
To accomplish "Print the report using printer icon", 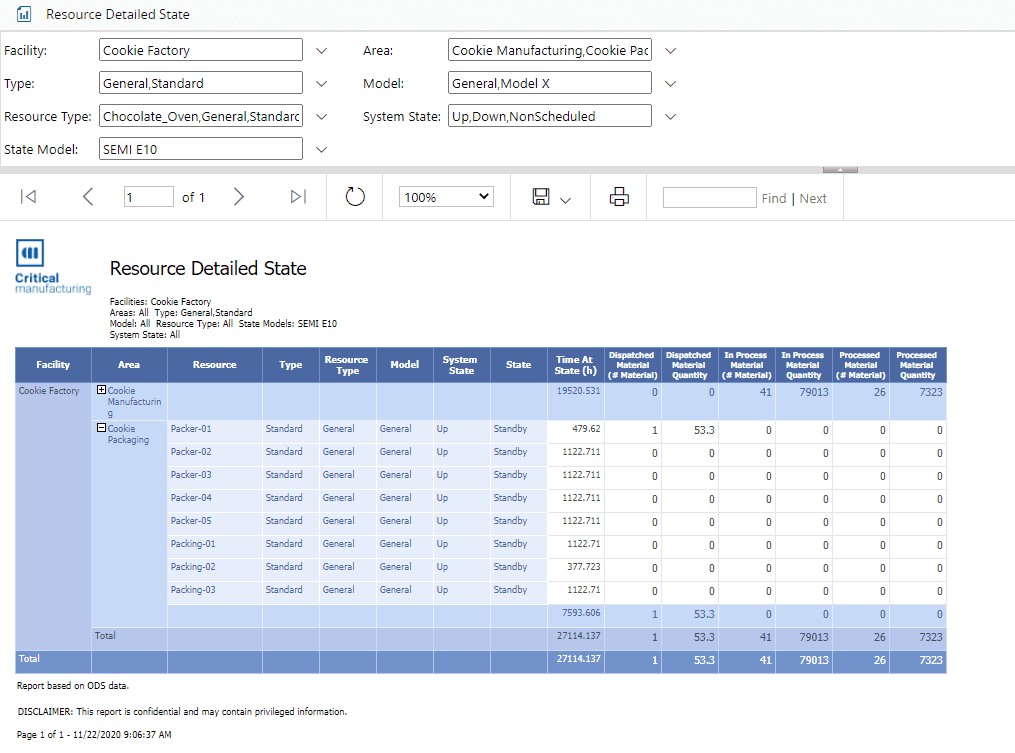I will point(619,197).
